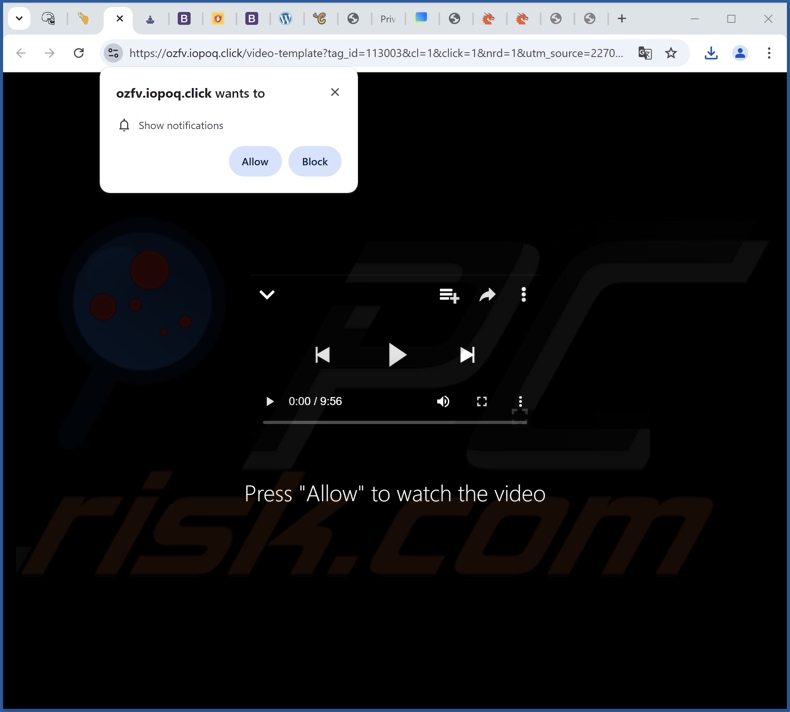The image size is (790, 712).
Task: Play the video with large center button
Action: (x=397, y=355)
